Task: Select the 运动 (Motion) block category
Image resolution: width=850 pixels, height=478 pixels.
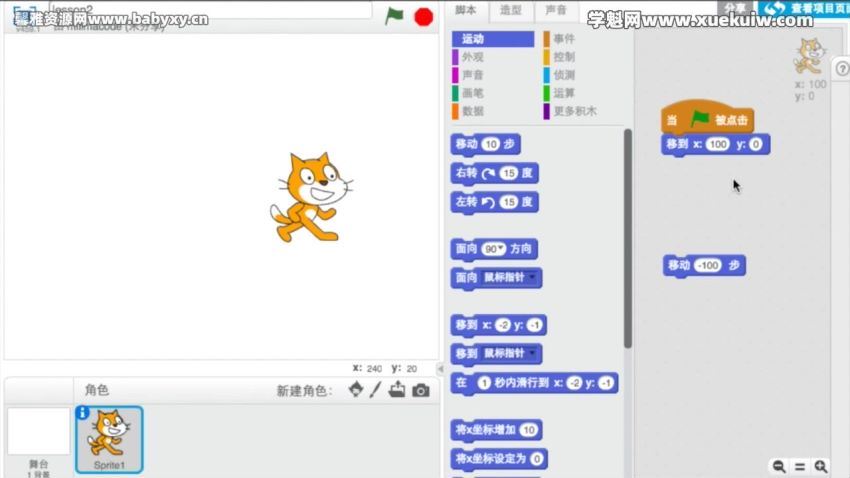Action: click(493, 38)
